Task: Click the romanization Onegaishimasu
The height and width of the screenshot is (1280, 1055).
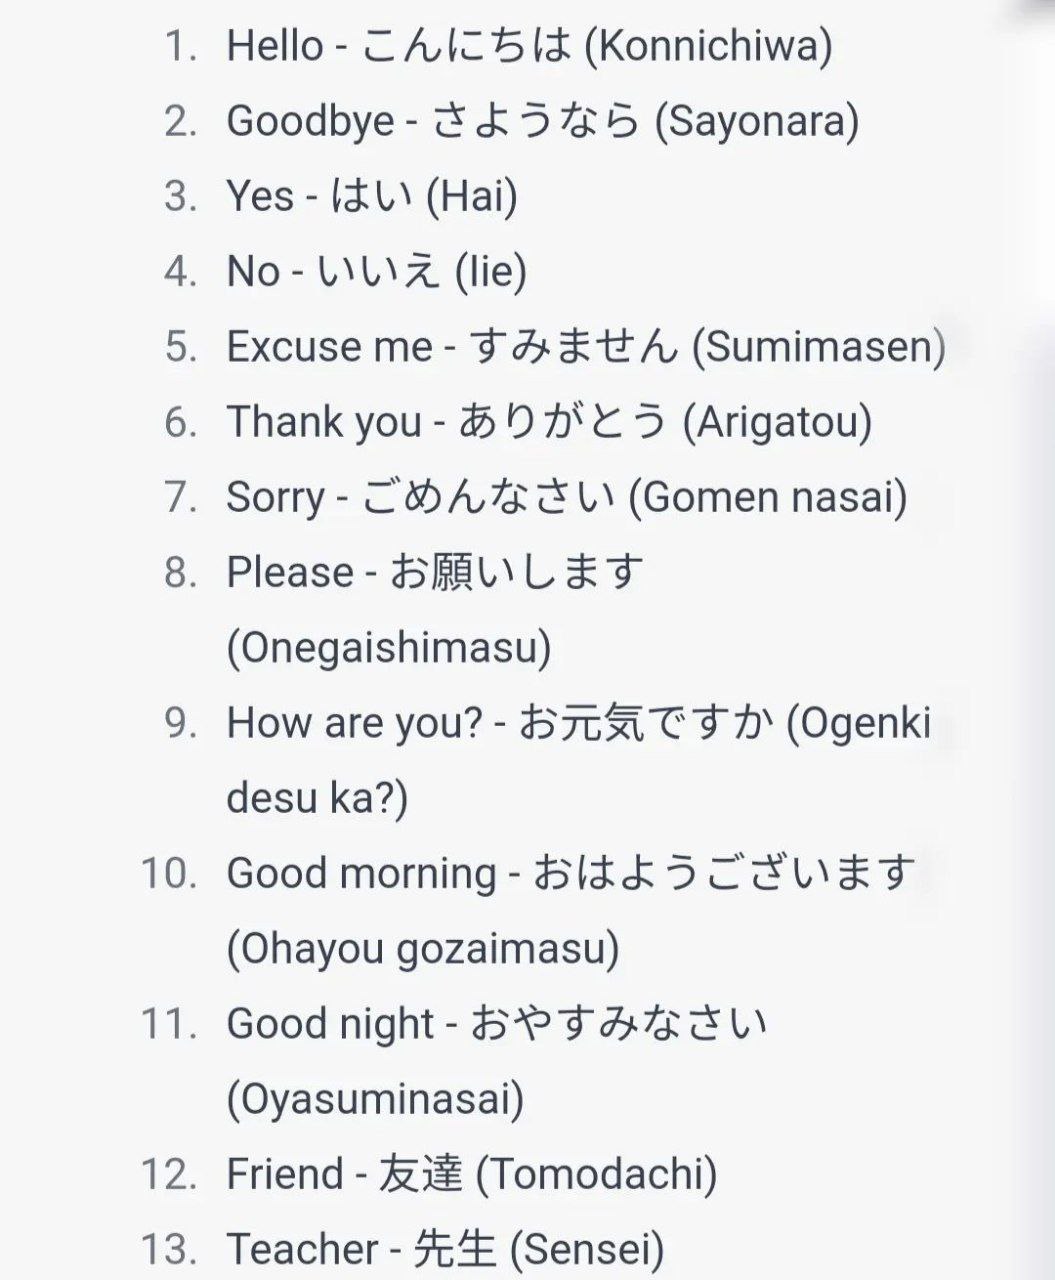Action: click(x=389, y=648)
